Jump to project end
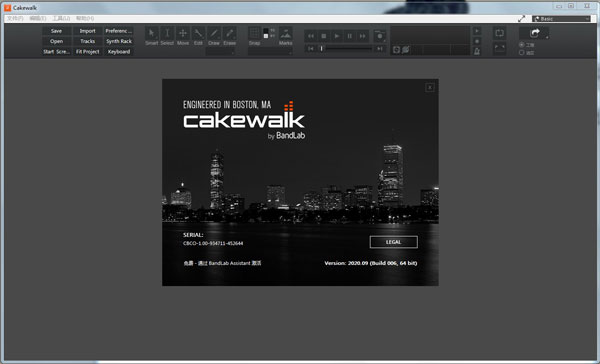The height and width of the screenshot is (364, 600). 380,49
